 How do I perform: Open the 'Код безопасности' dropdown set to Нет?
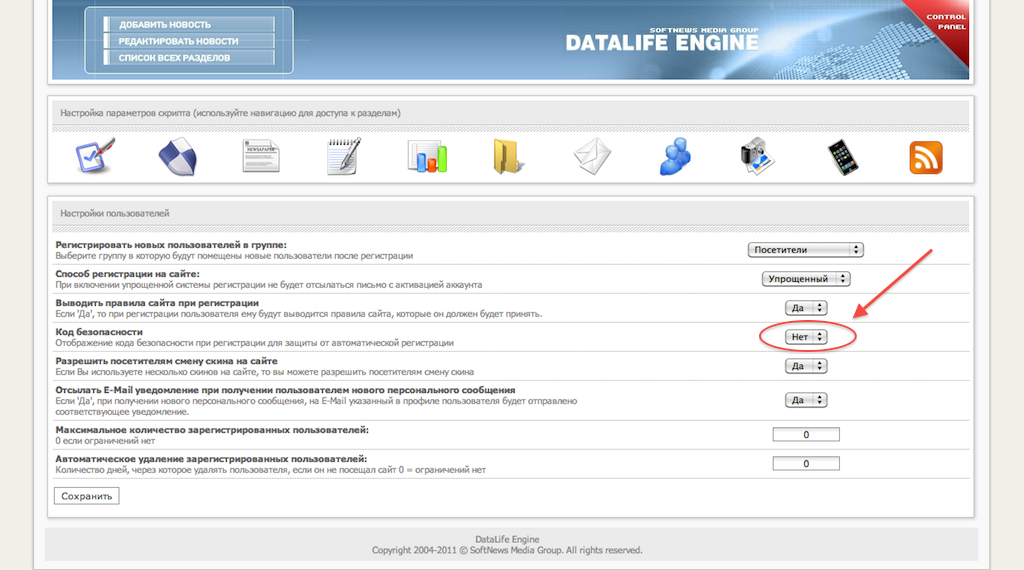pyautogui.click(x=806, y=337)
